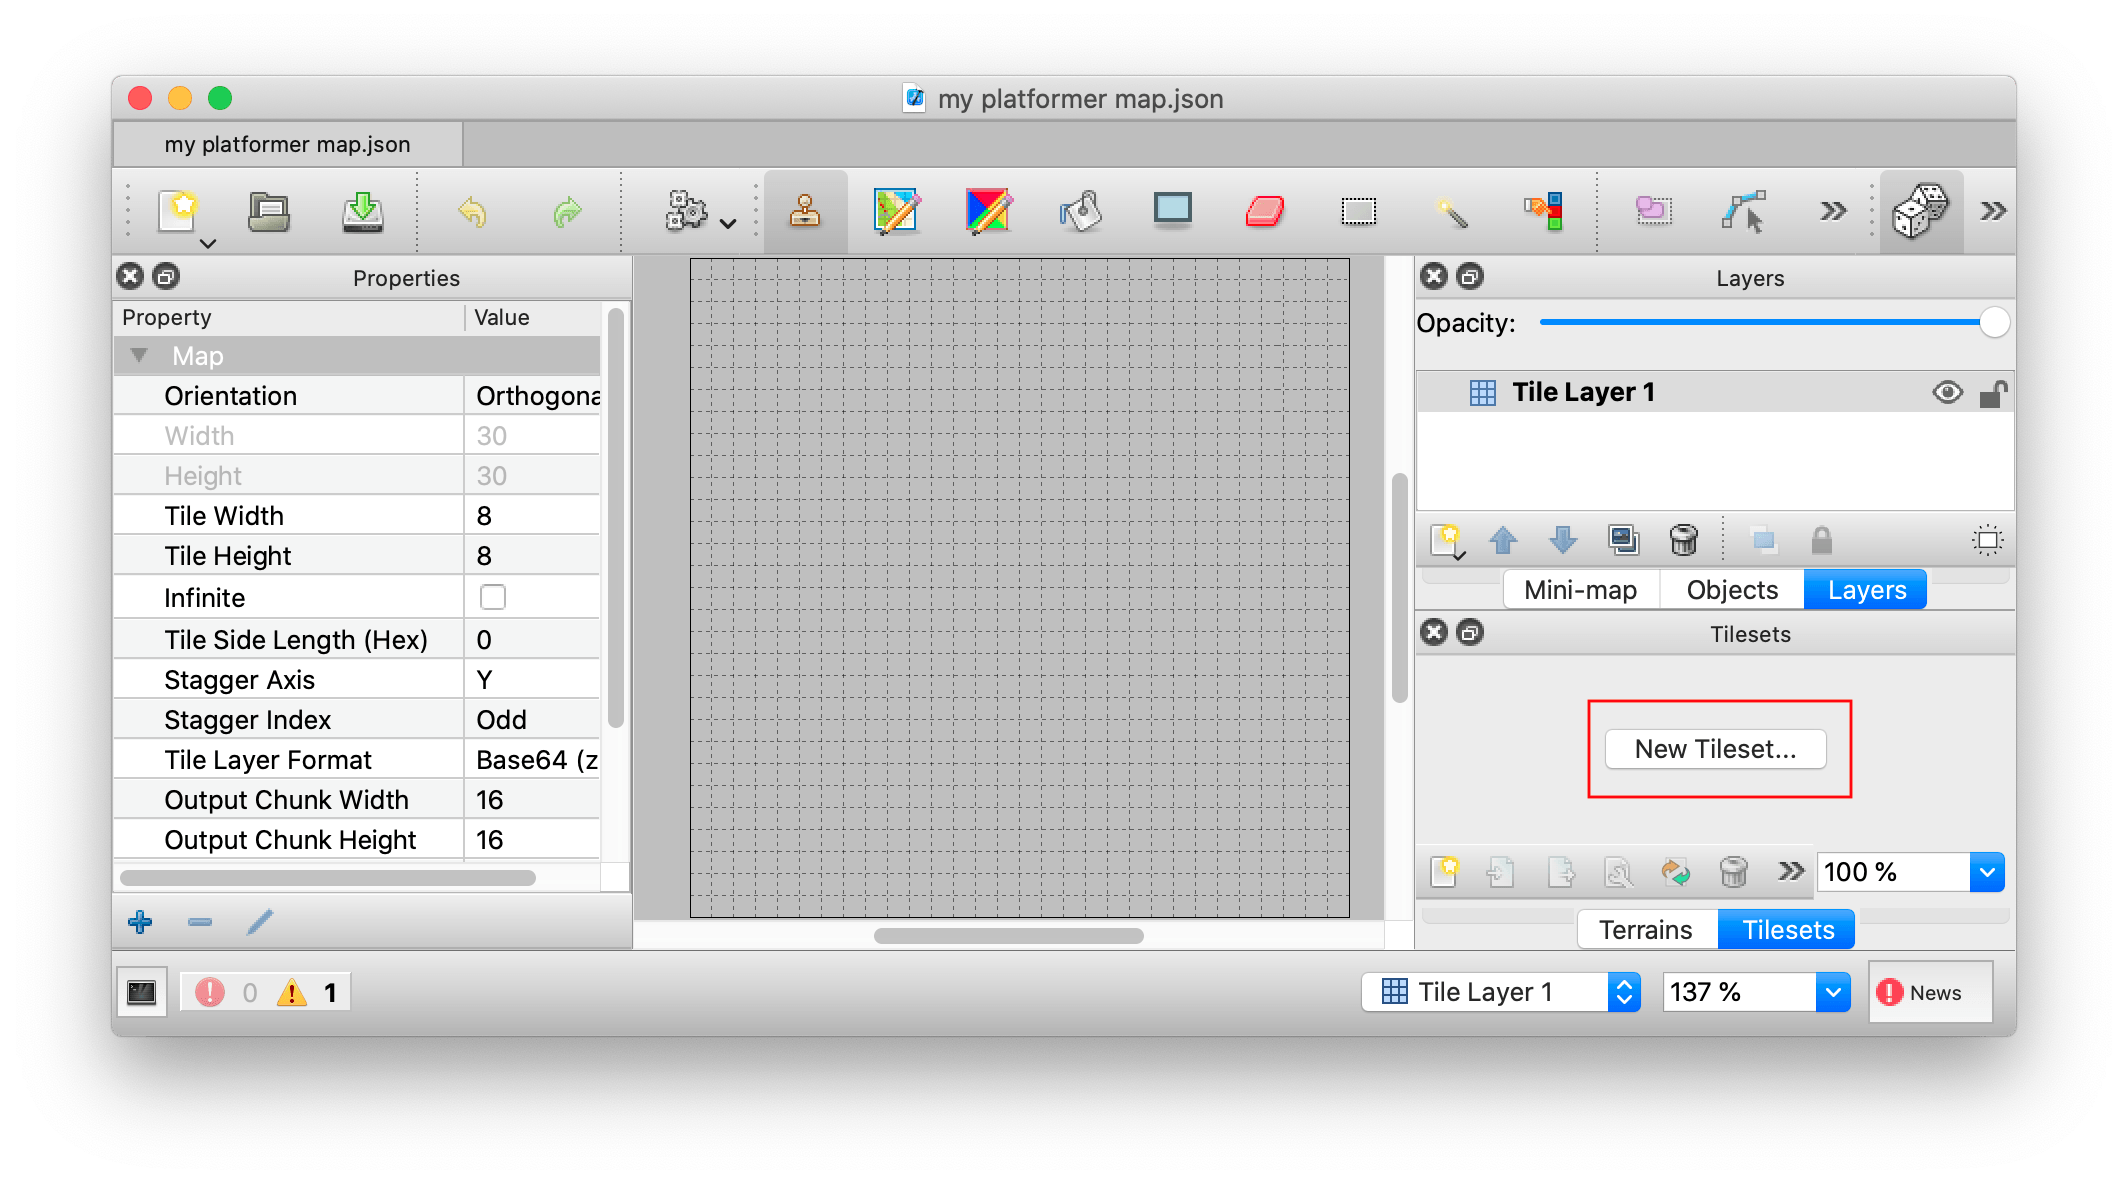Open the map zoom 137 % dropdown
This screenshot has width=2128, height=1184.
tap(1833, 992)
